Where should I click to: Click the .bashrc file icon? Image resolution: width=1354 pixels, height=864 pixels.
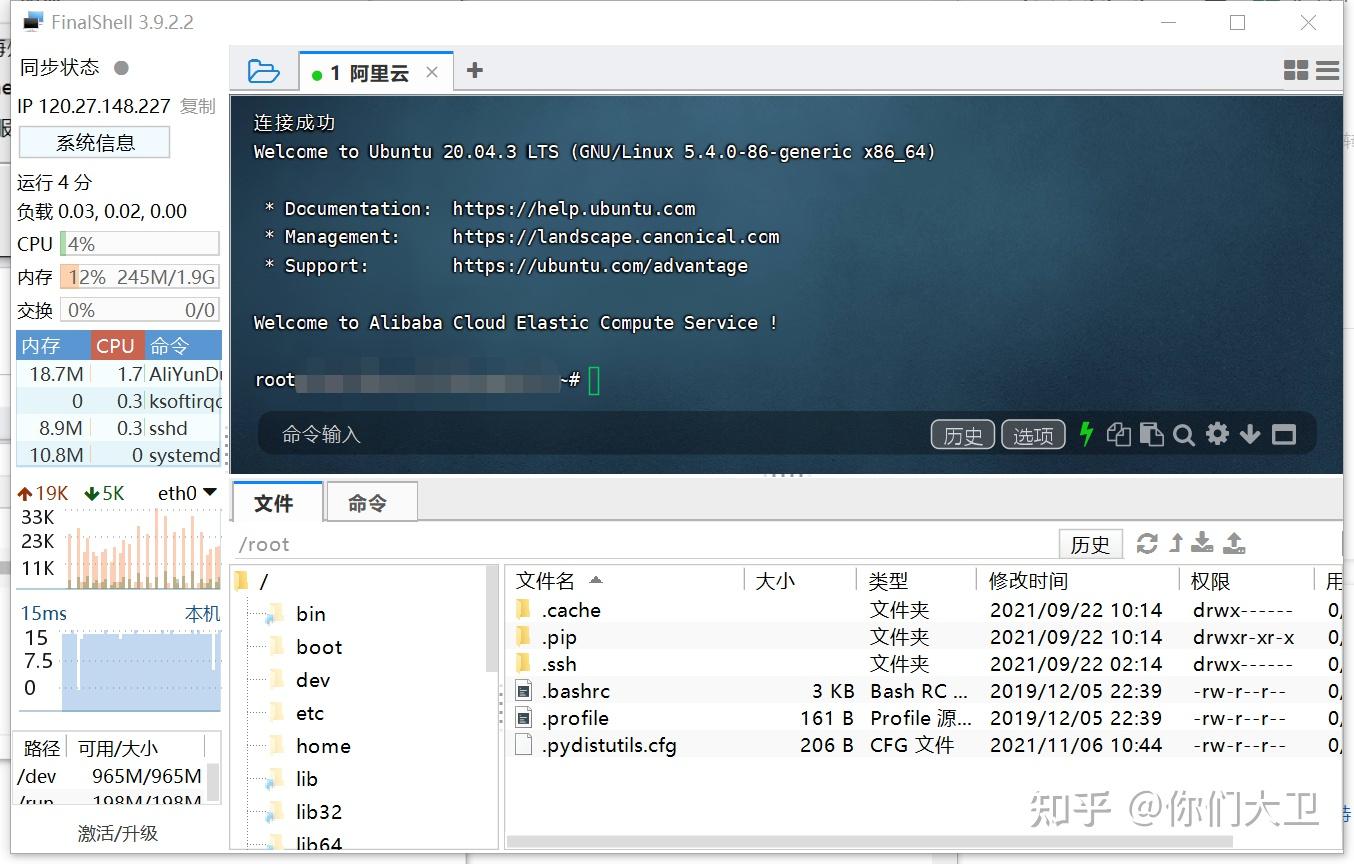point(524,691)
